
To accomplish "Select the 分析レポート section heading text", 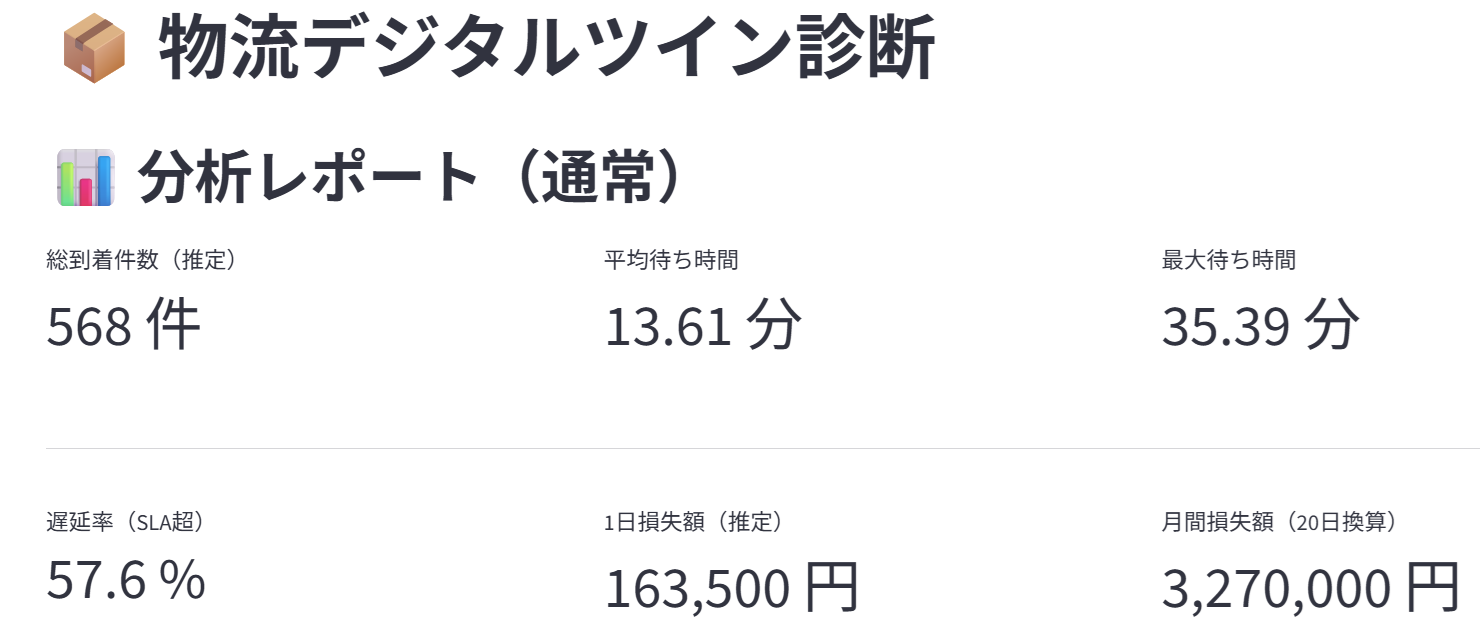I will [309, 178].
